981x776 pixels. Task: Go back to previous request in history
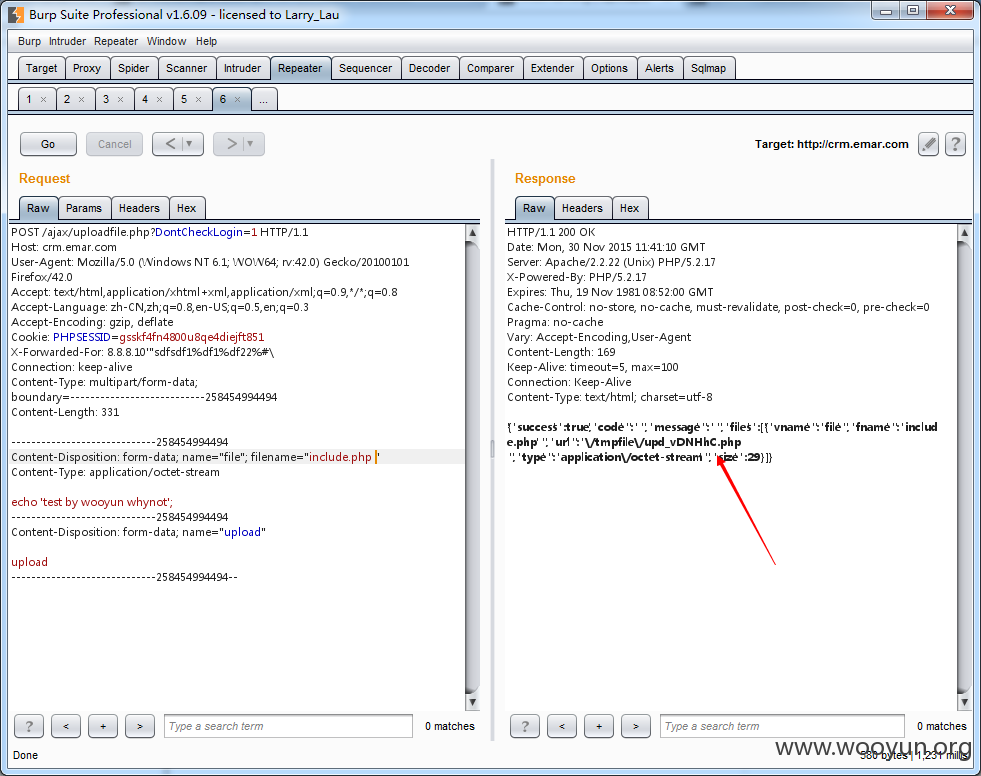(x=170, y=144)
